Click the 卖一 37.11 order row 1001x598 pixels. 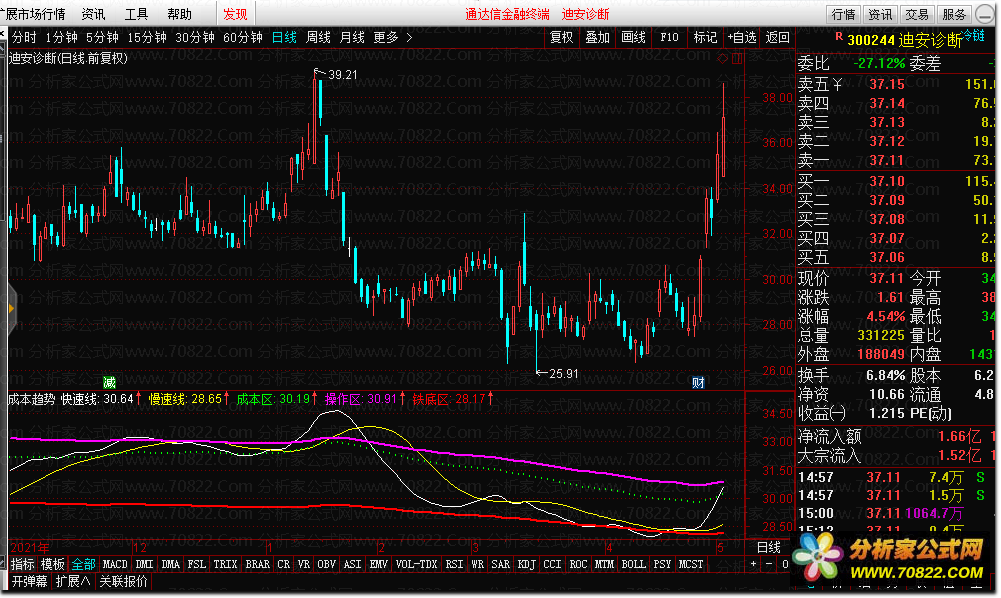[895, 160]
